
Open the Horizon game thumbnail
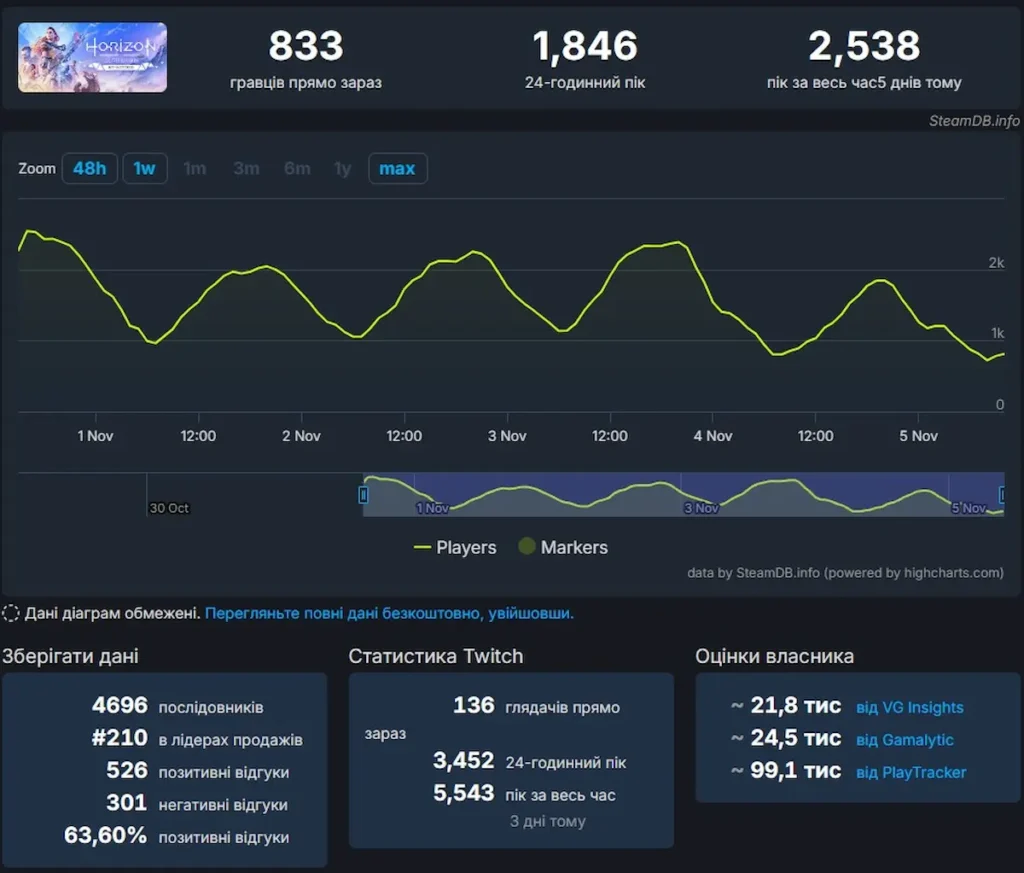tap(92, 57)
